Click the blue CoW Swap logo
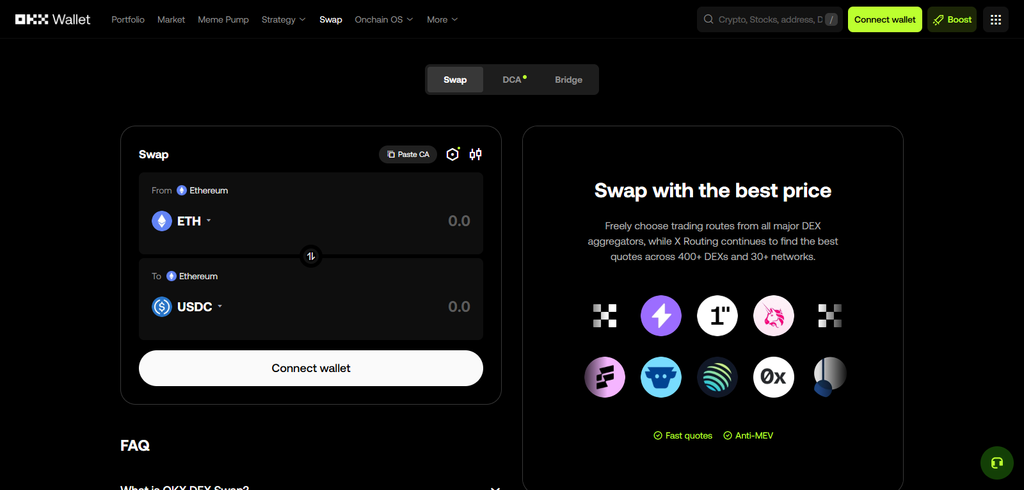 coord(661,377)
